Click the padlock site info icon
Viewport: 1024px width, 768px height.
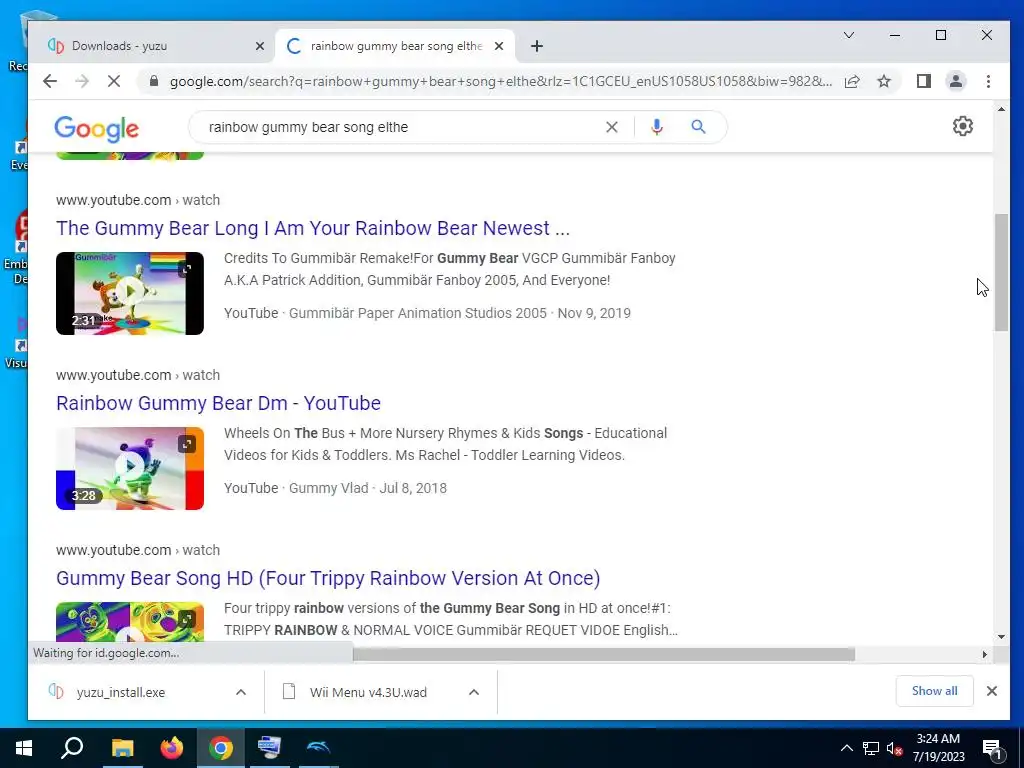154,81
